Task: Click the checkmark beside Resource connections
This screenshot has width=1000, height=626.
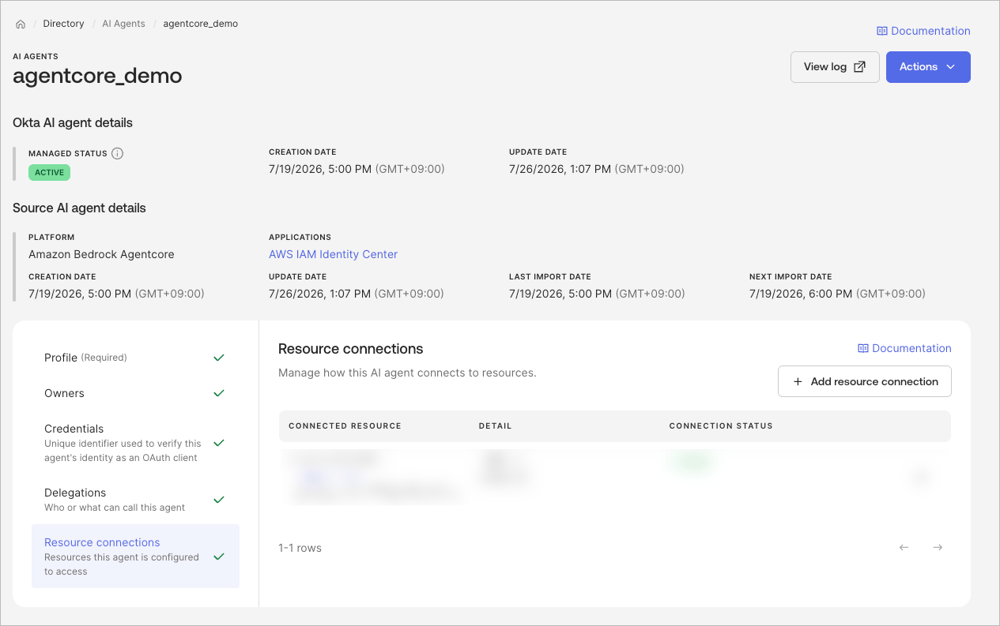Action: pos(219,557)
